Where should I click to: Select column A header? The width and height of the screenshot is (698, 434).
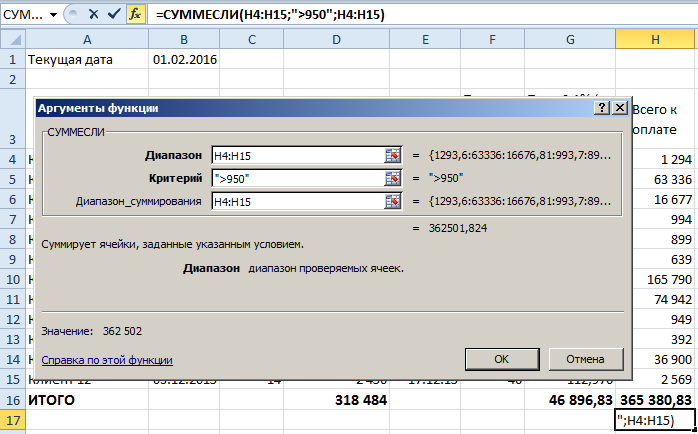point(87,40)
